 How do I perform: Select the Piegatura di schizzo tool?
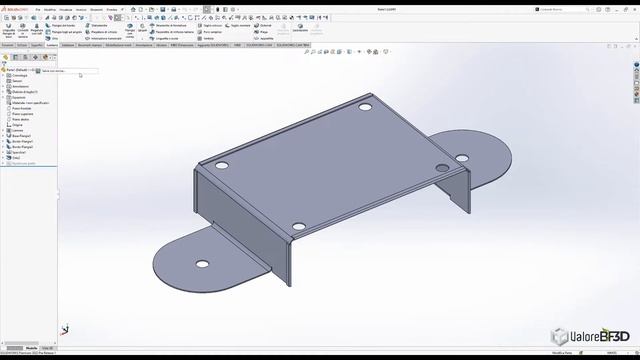coord(101,32)
